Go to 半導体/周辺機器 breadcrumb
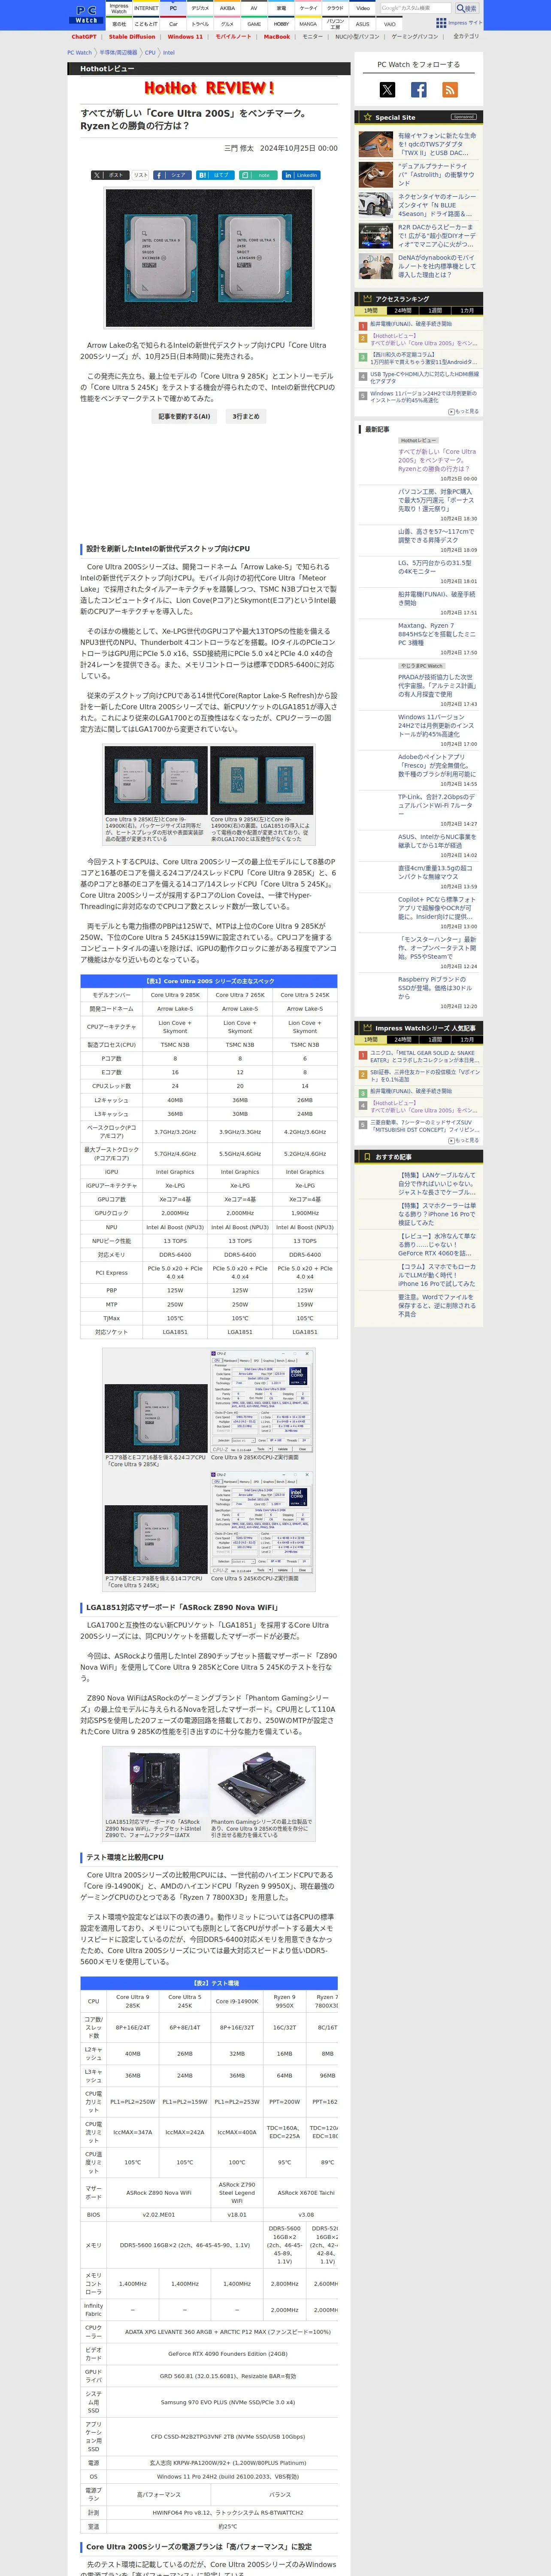Viewport: 551px width, 2576px height. tap(118, 53)
